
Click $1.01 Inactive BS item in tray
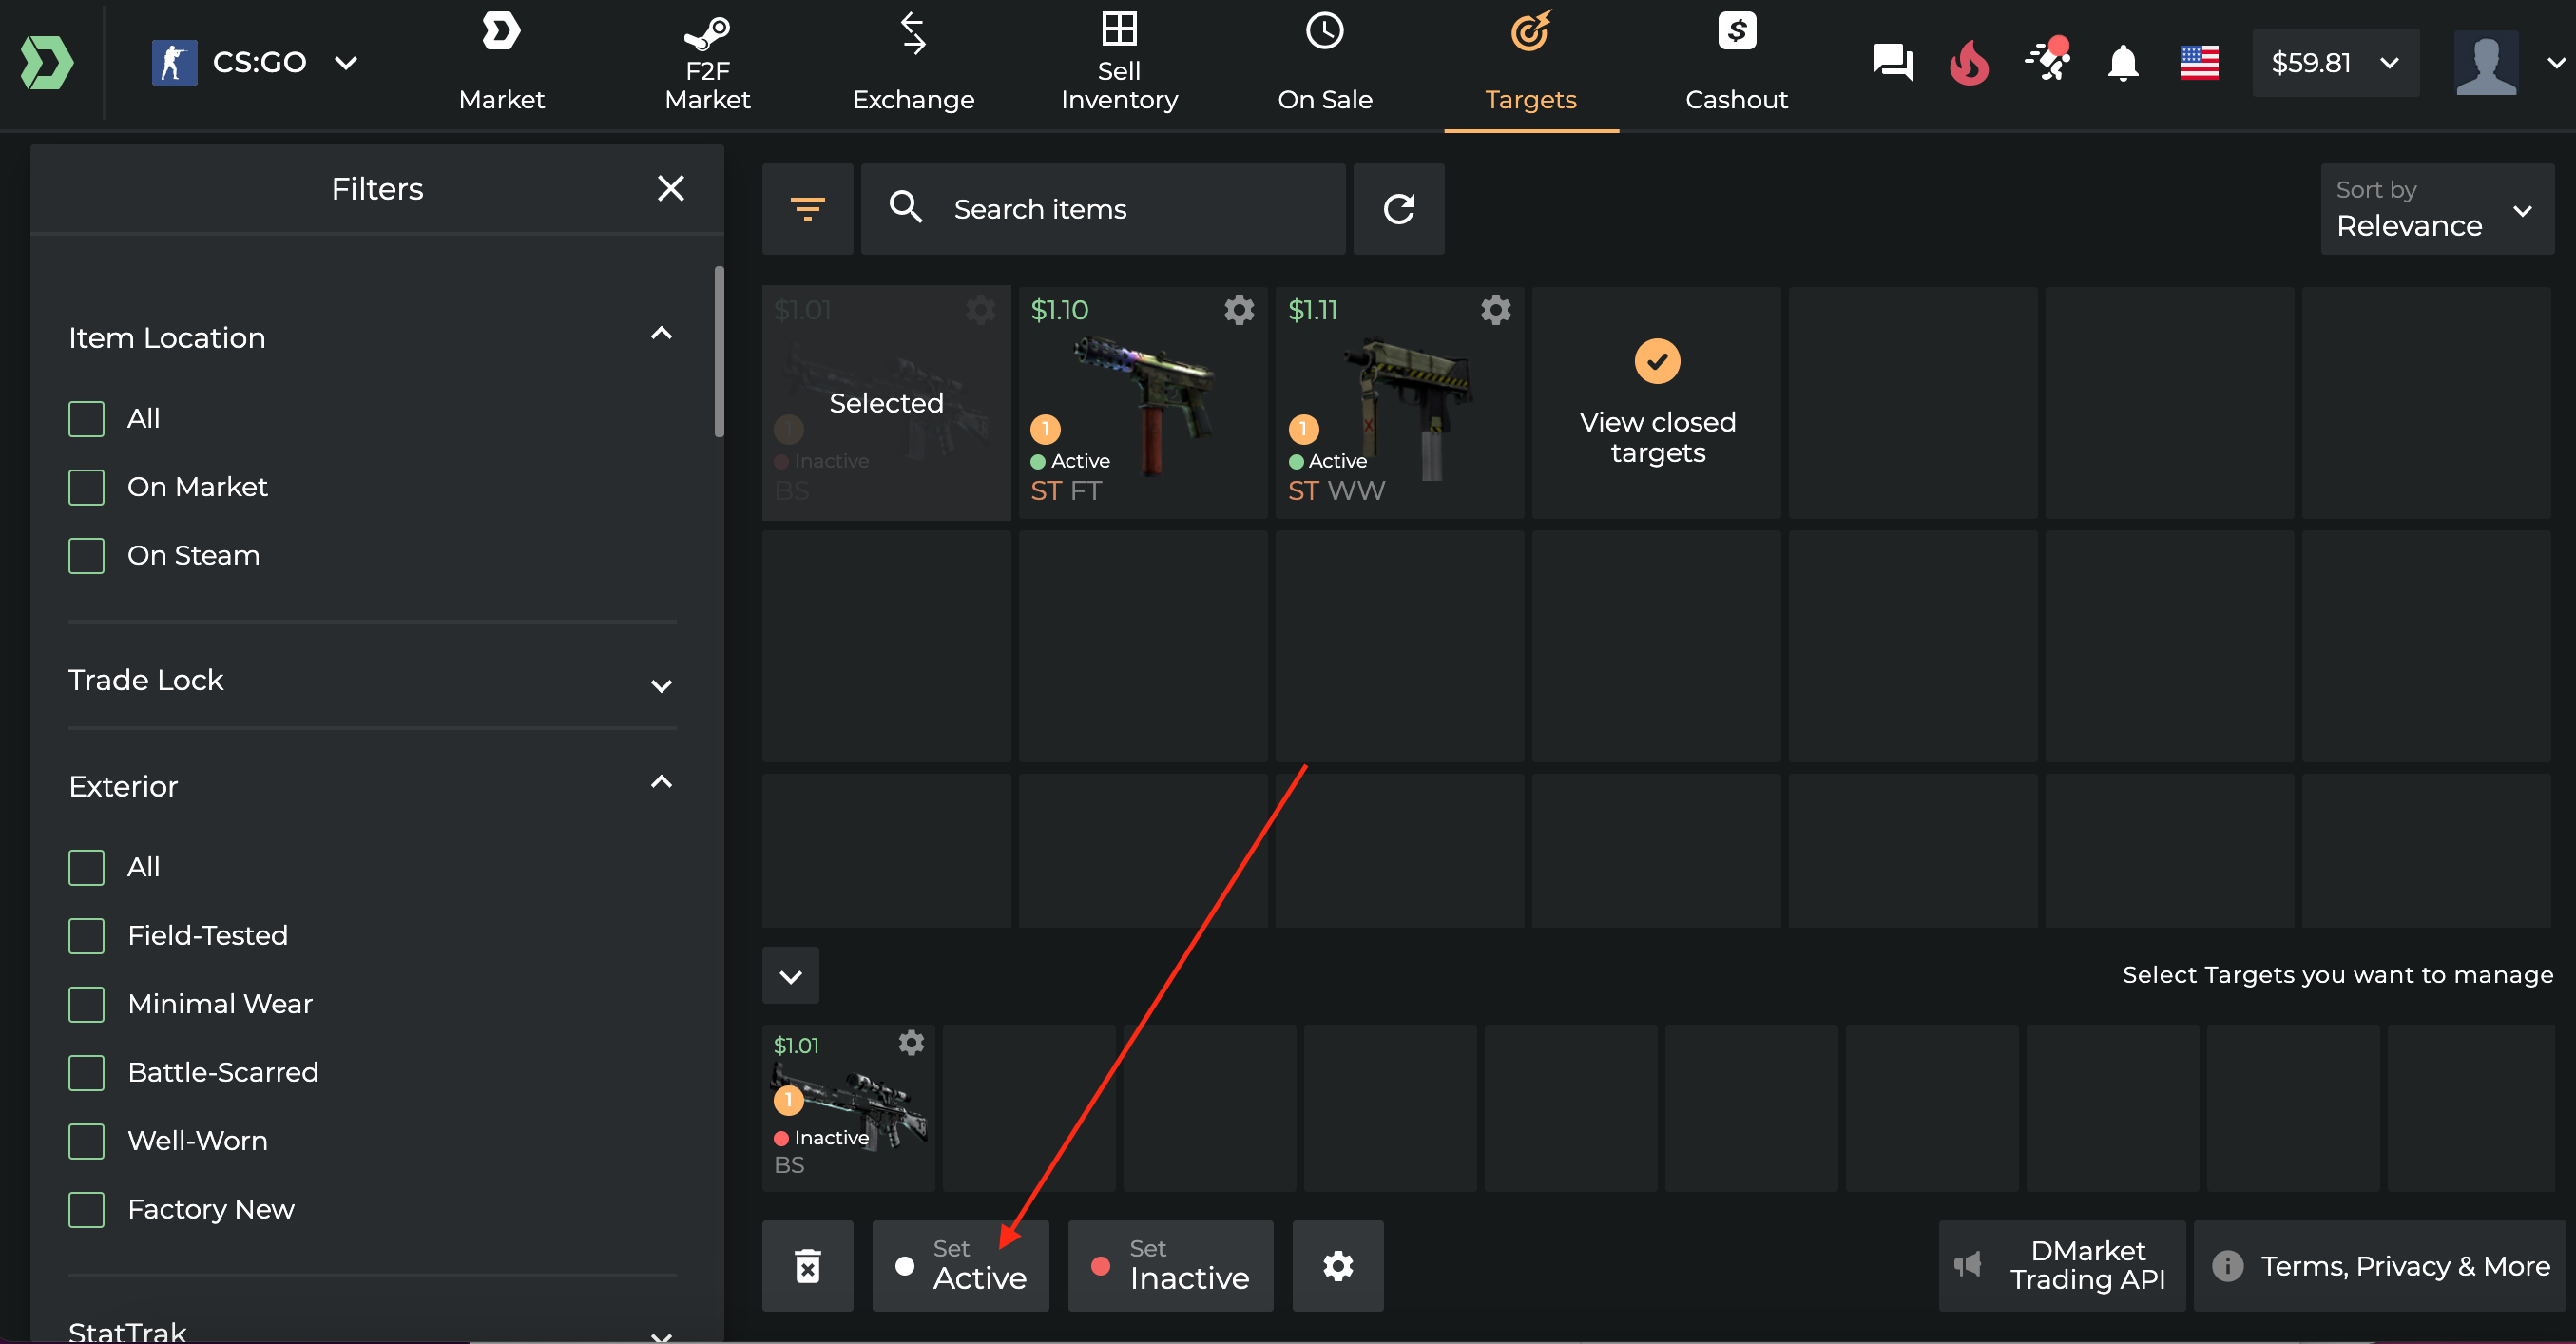[x=848, y=1107]
